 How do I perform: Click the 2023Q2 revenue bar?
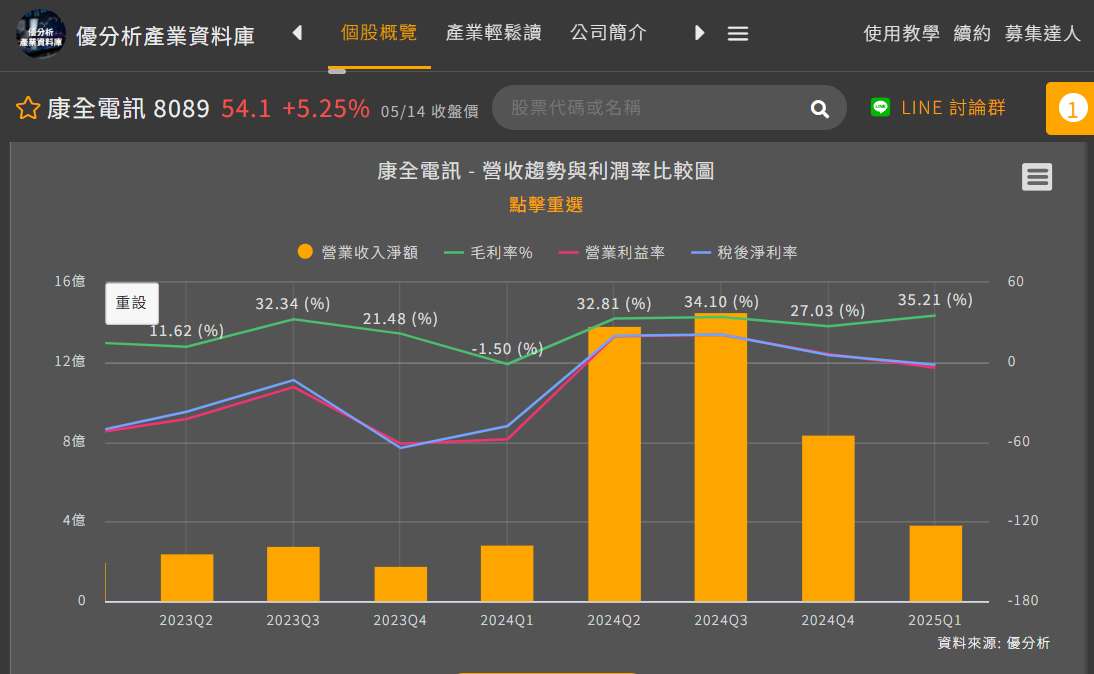[x=187, y=578]
